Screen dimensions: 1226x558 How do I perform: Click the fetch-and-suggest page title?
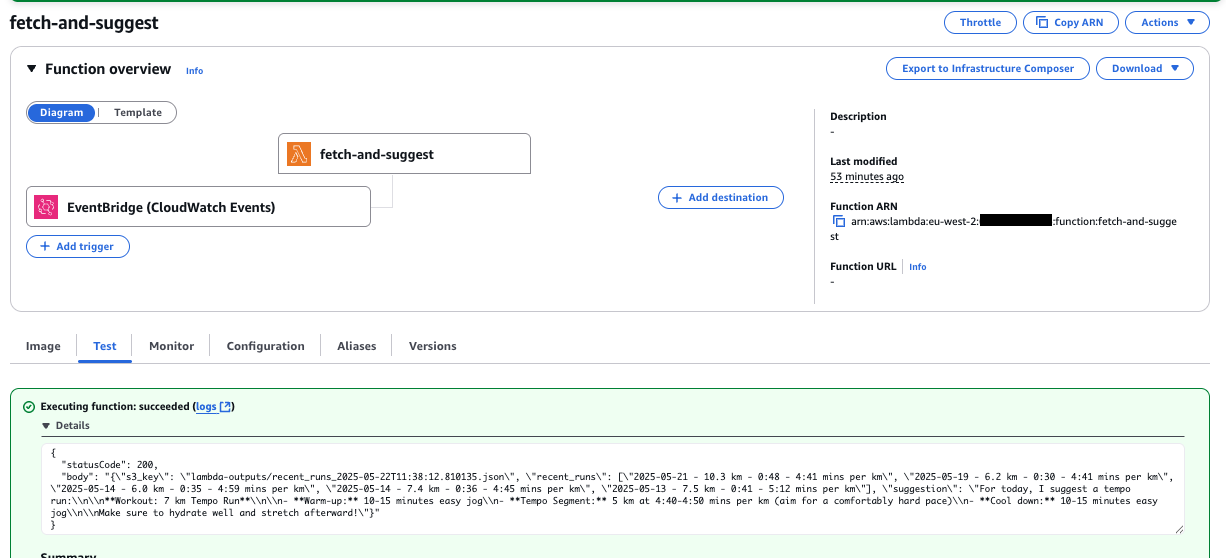(x=84, y=22)
